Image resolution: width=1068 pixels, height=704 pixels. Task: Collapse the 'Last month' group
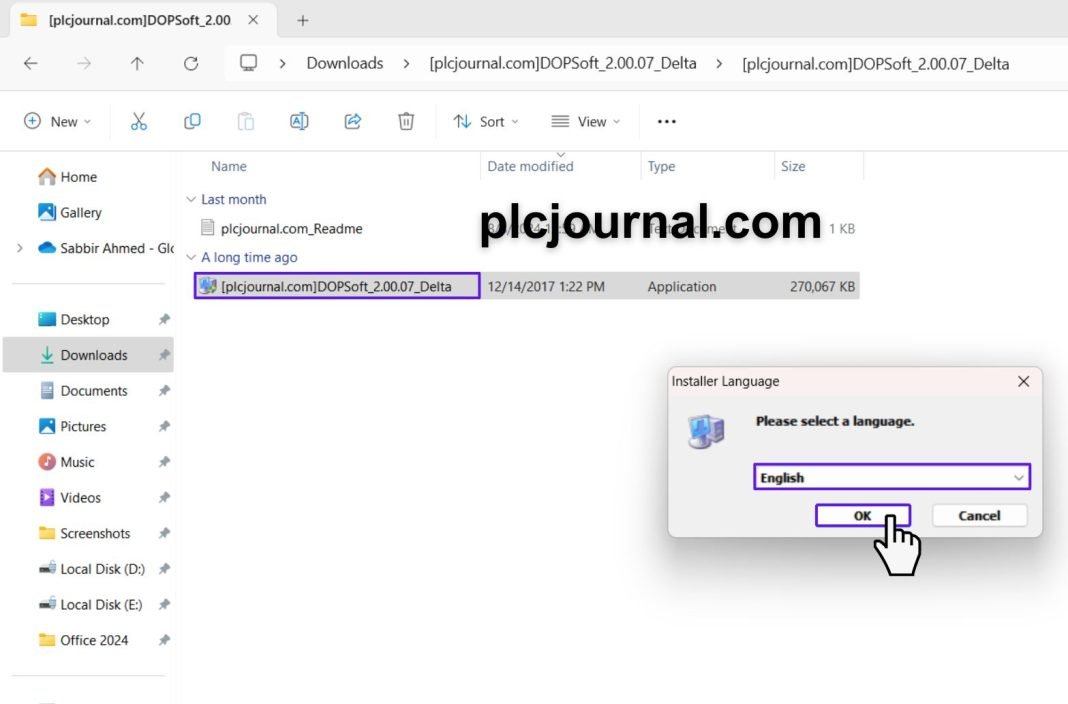pos(191,199)
